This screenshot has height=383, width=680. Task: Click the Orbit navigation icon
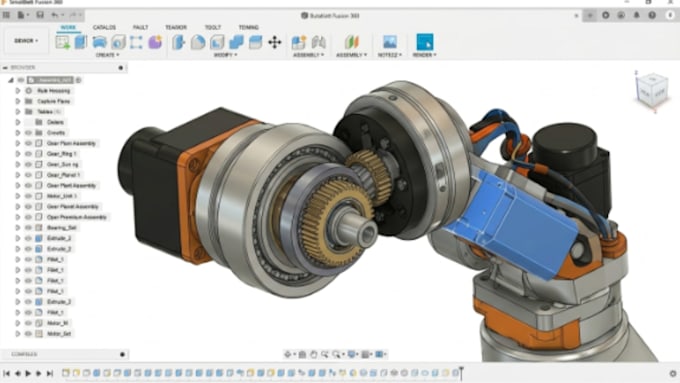click(x=288, y=354)
